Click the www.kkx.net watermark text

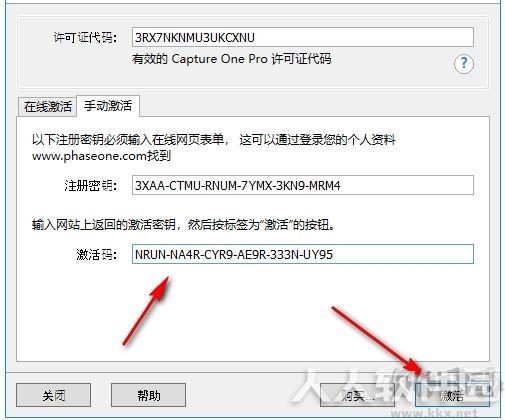point(440,414)
